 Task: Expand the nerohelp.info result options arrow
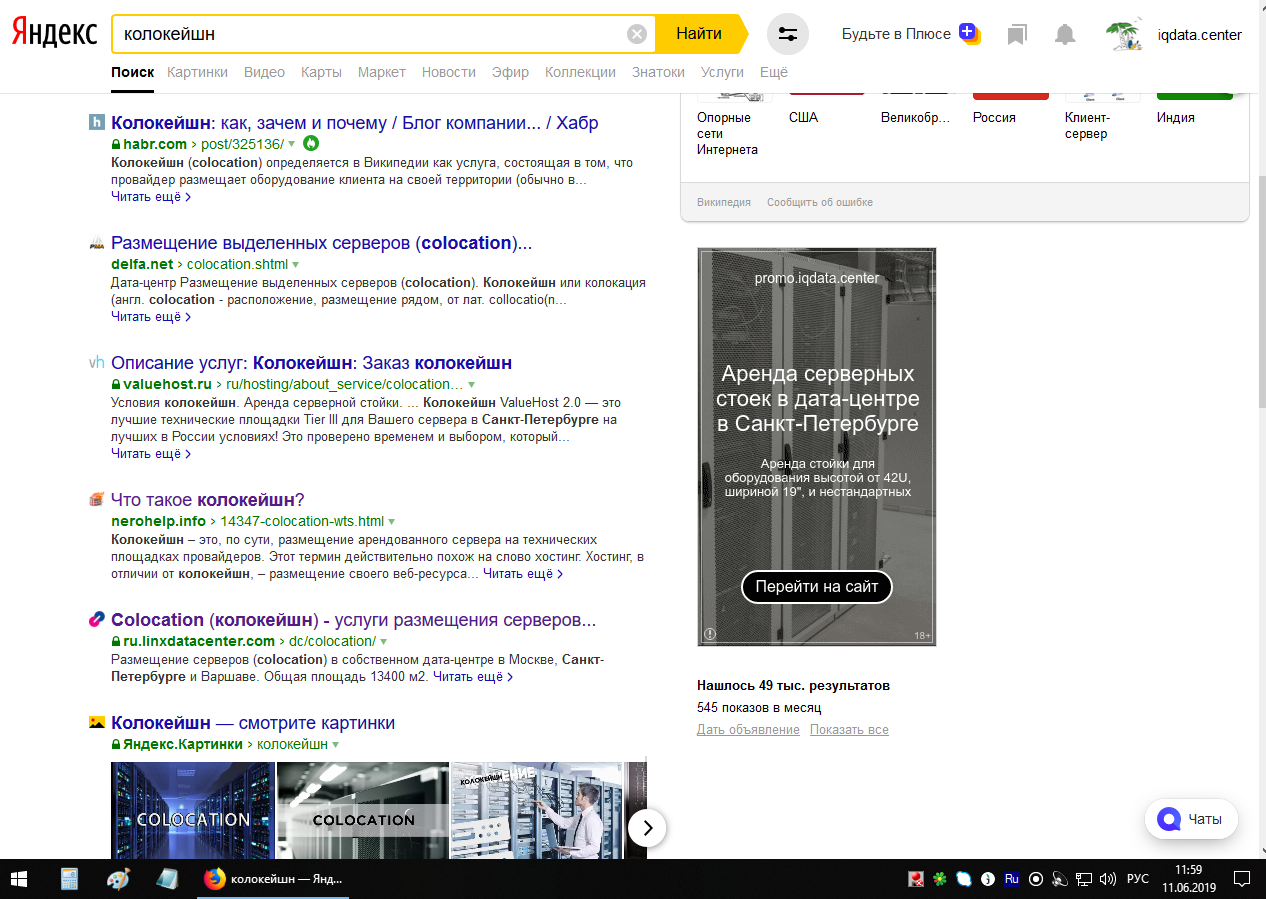(x=392, y=522)
